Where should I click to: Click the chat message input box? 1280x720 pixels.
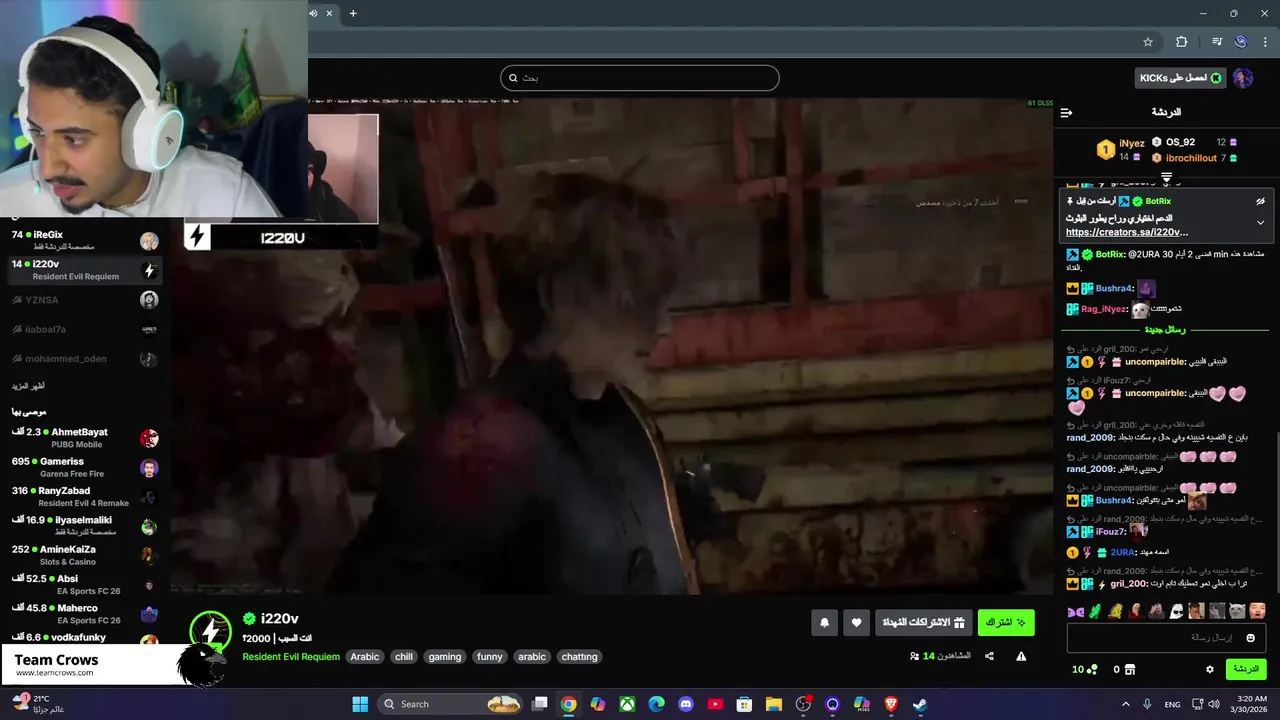click(x=1167, y=638)
